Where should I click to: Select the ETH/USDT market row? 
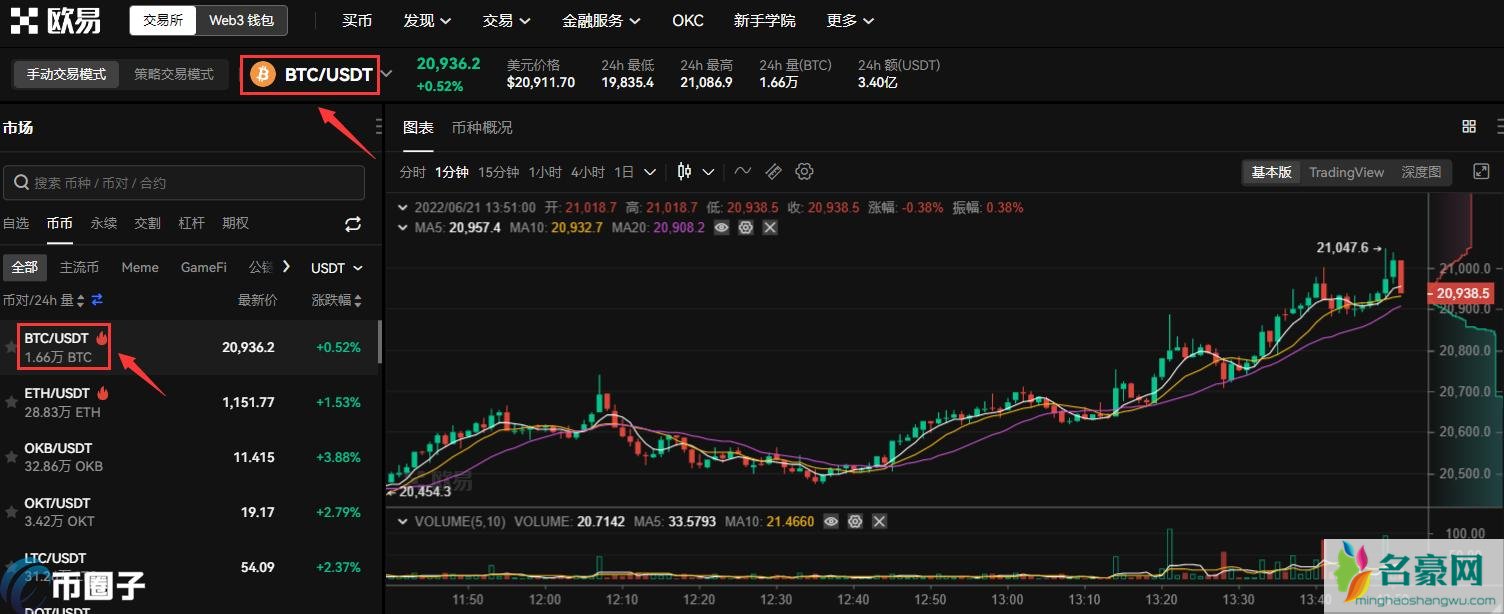(188, 402)
